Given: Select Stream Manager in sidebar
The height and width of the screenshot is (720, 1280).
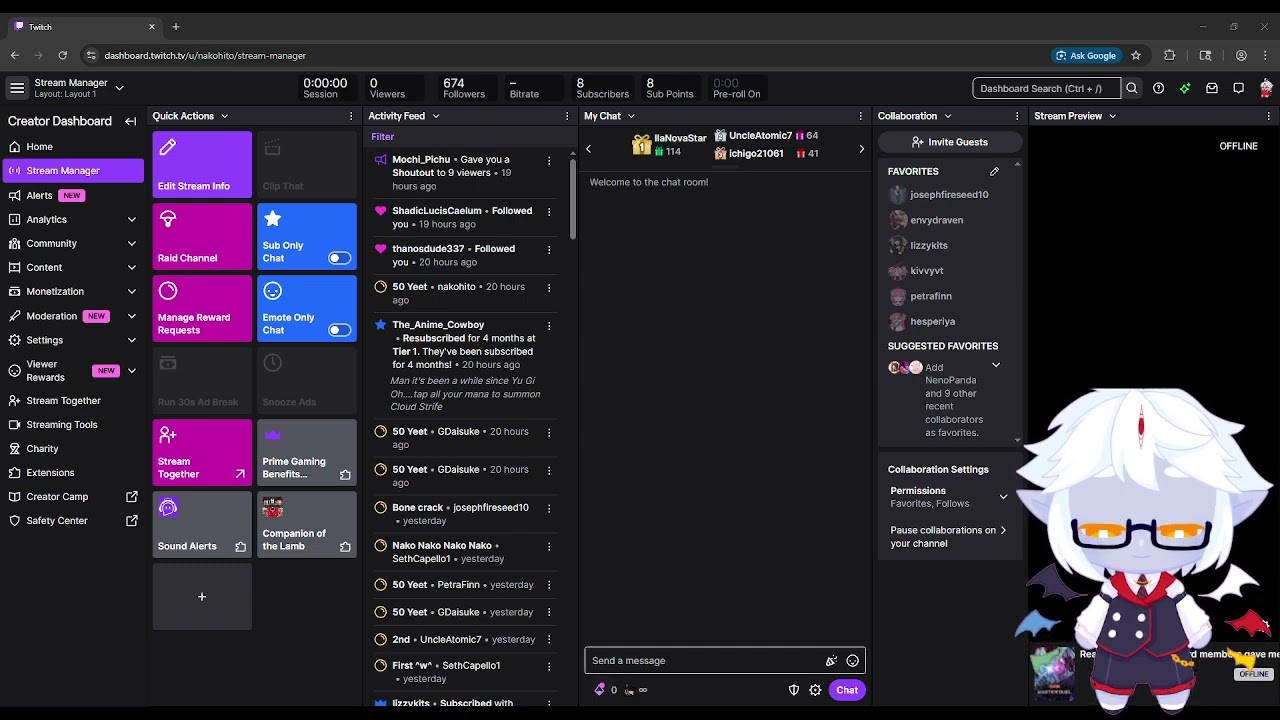Looking at the screenshot, I should [73, 171].
